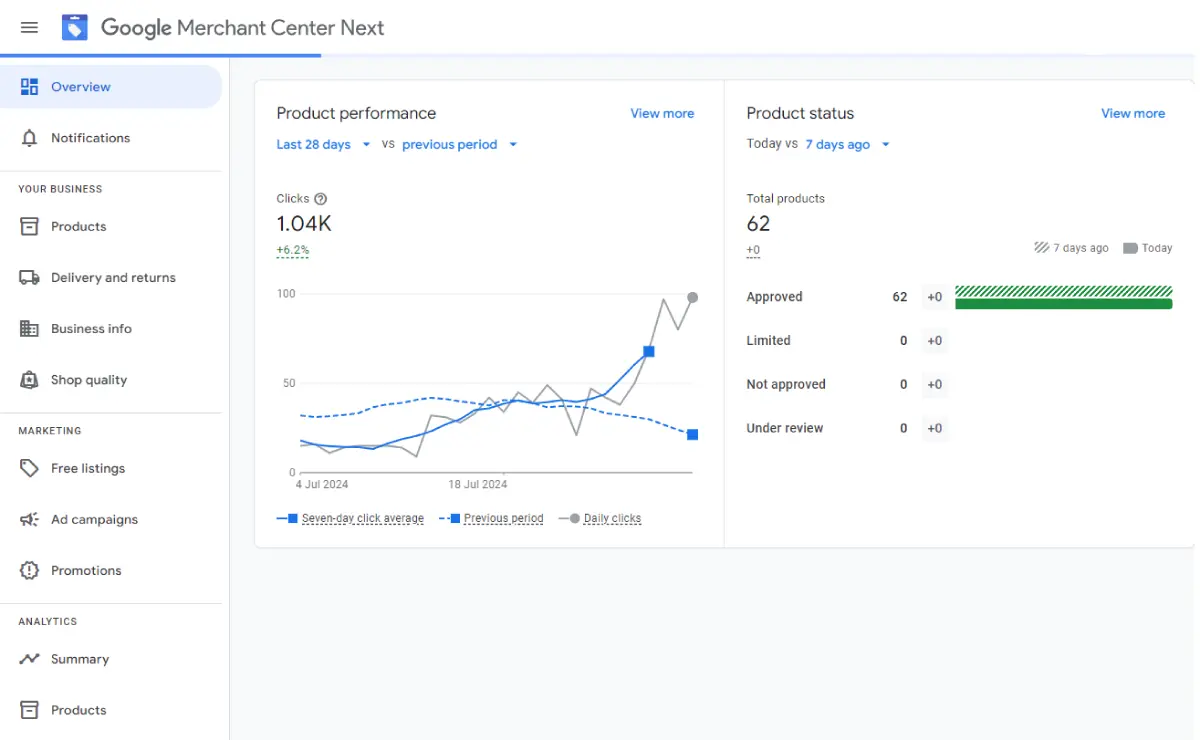Toggle Previous period legend series
Screen dimensions: 1200x740
[492, 519]
